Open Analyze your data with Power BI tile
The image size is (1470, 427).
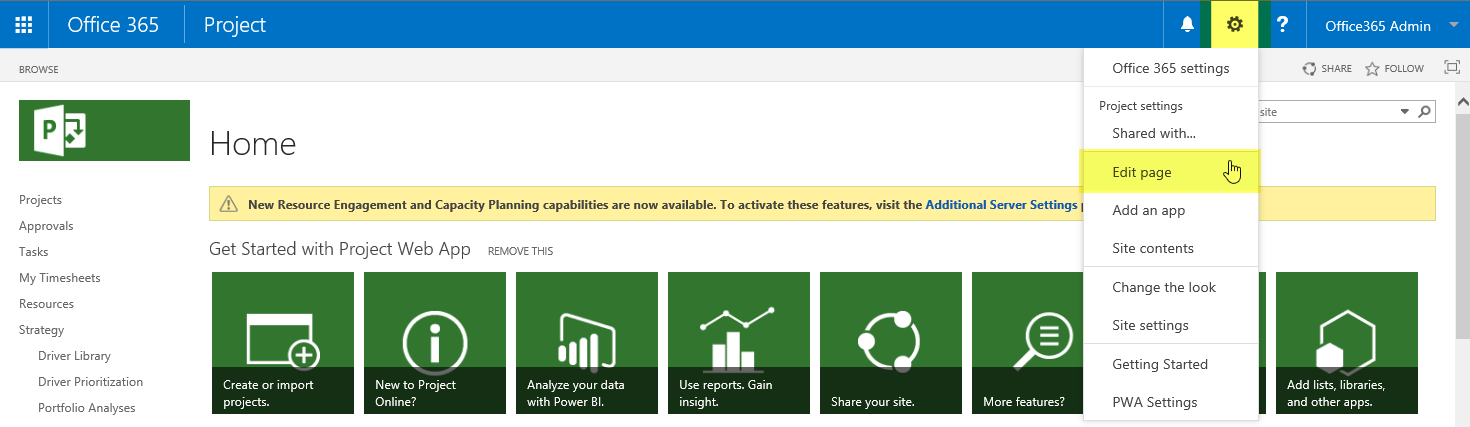click(x=587, y=343)
